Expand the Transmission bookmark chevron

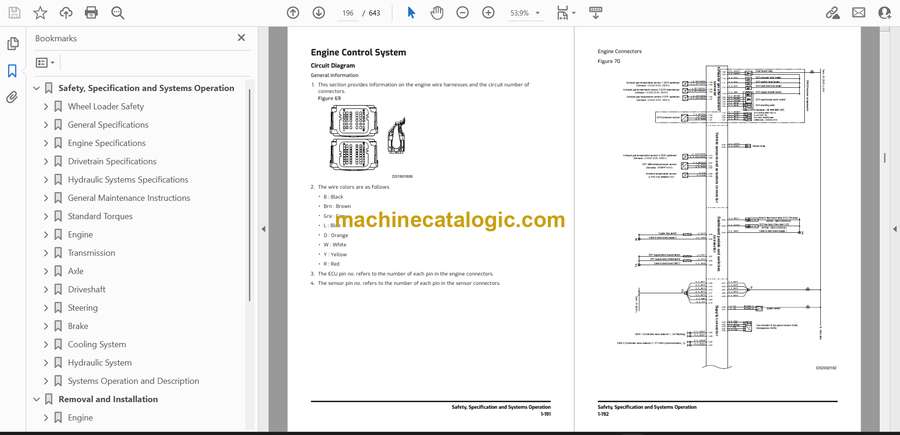click(x=46, y=253)
